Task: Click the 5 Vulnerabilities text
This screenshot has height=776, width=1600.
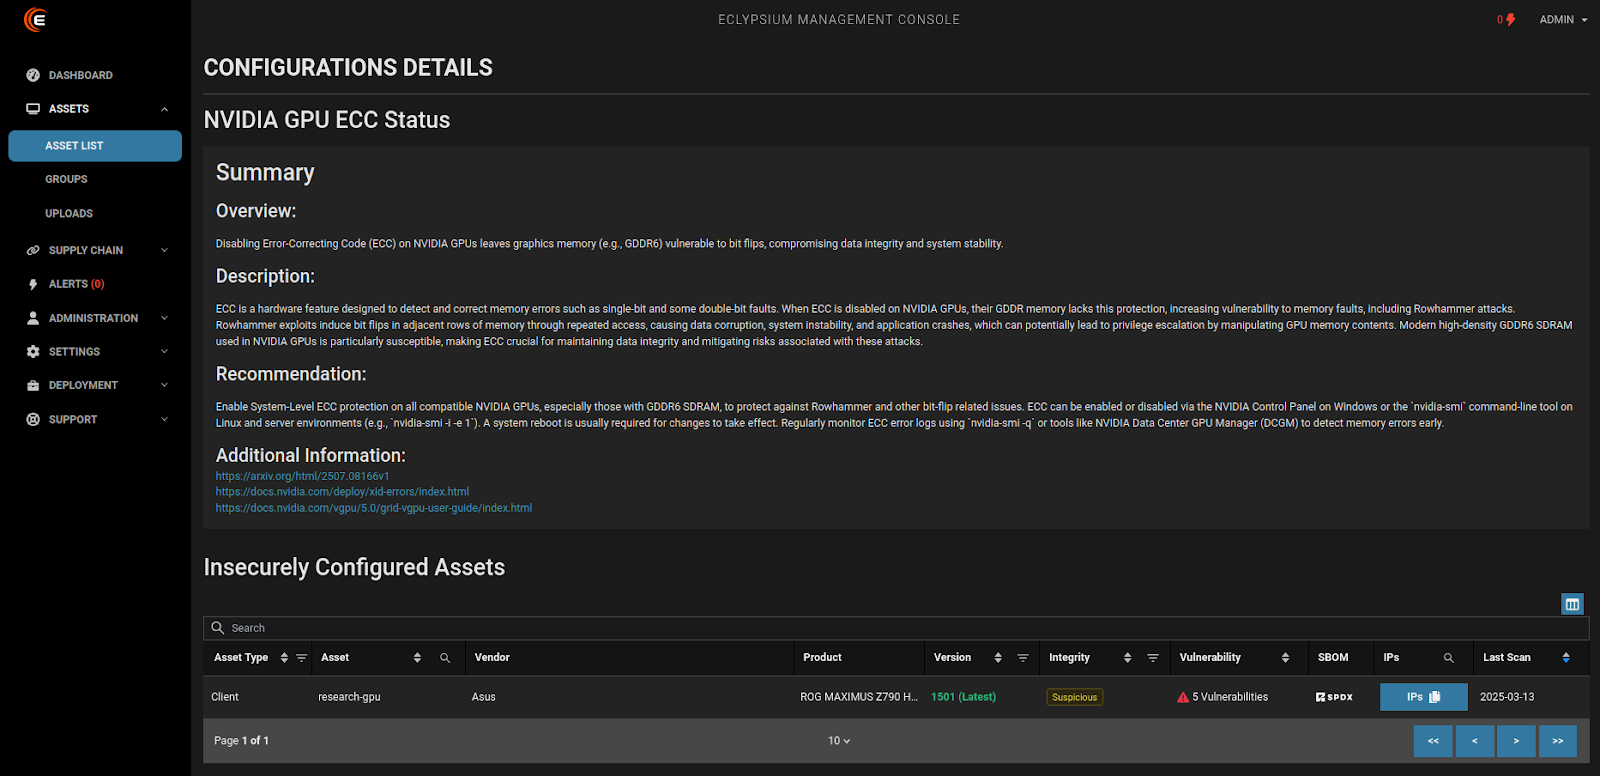Action: [1230, 697]
